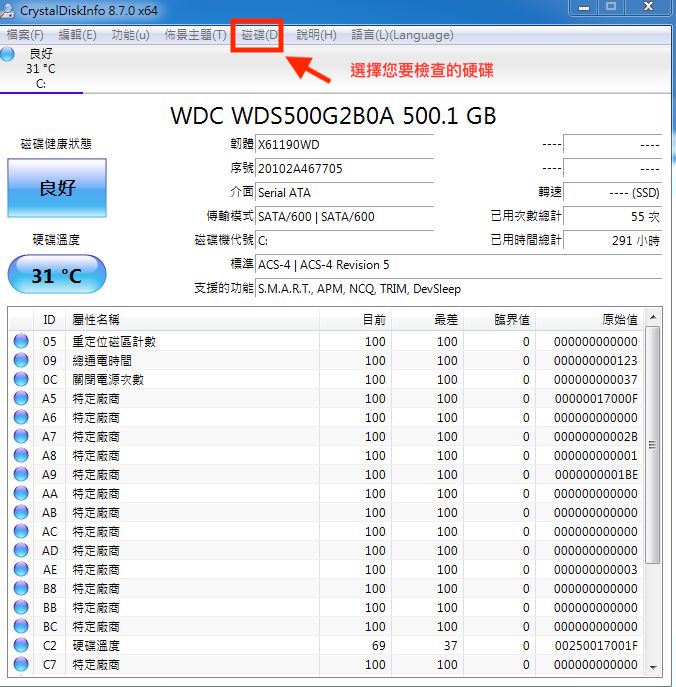The image size is (676, 687).
Task: Click the status icon of row A8
Action: coord(21,455)
